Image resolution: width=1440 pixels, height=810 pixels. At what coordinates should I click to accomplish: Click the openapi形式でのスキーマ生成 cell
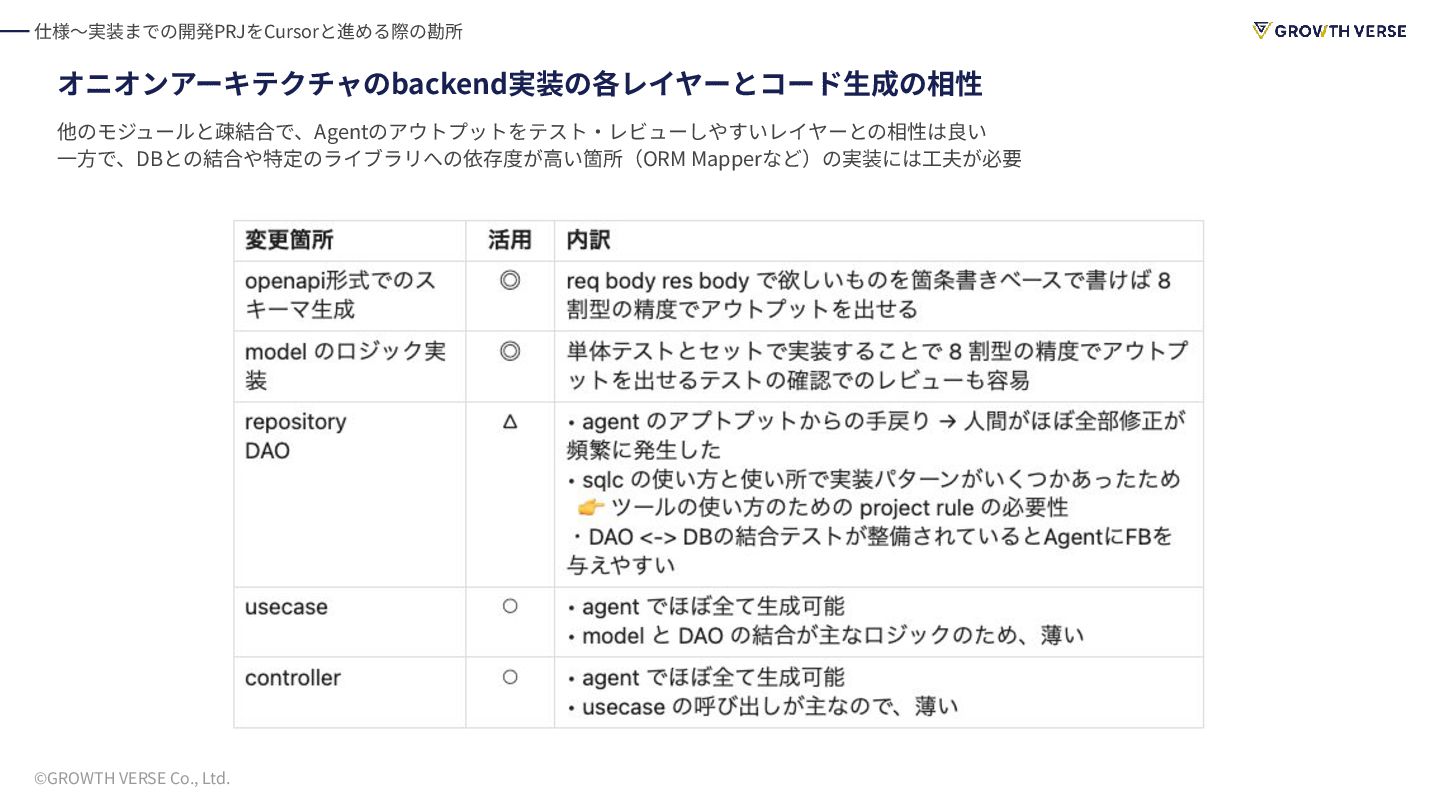(350, 296)
